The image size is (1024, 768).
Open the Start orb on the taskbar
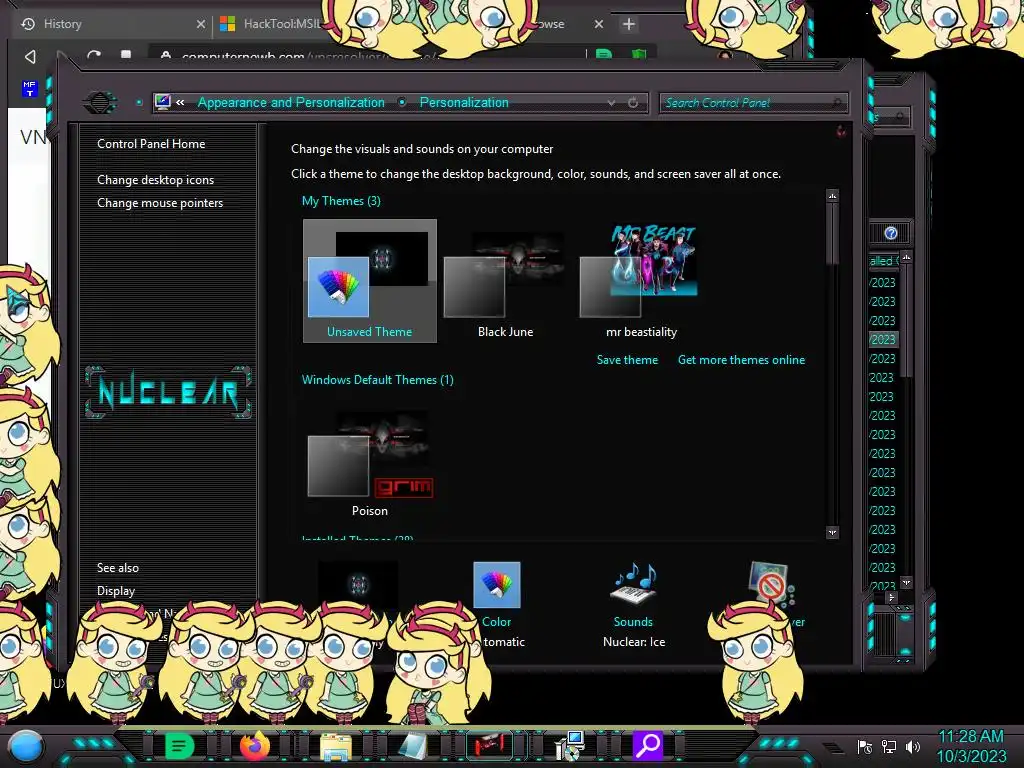point(26,746)
